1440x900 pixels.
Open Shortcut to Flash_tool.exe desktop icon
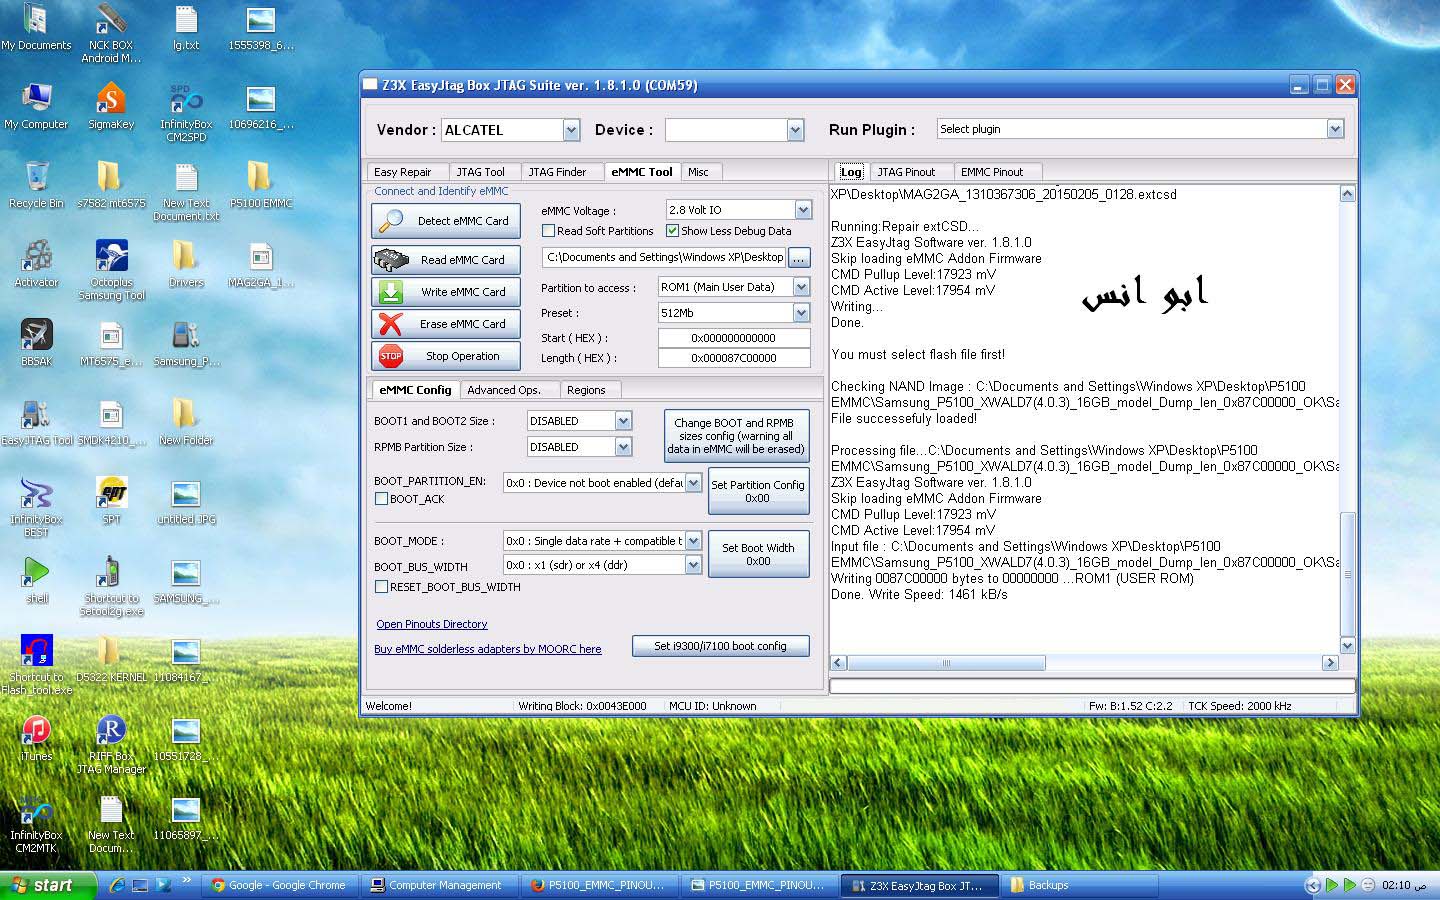[x=36, y=665]
